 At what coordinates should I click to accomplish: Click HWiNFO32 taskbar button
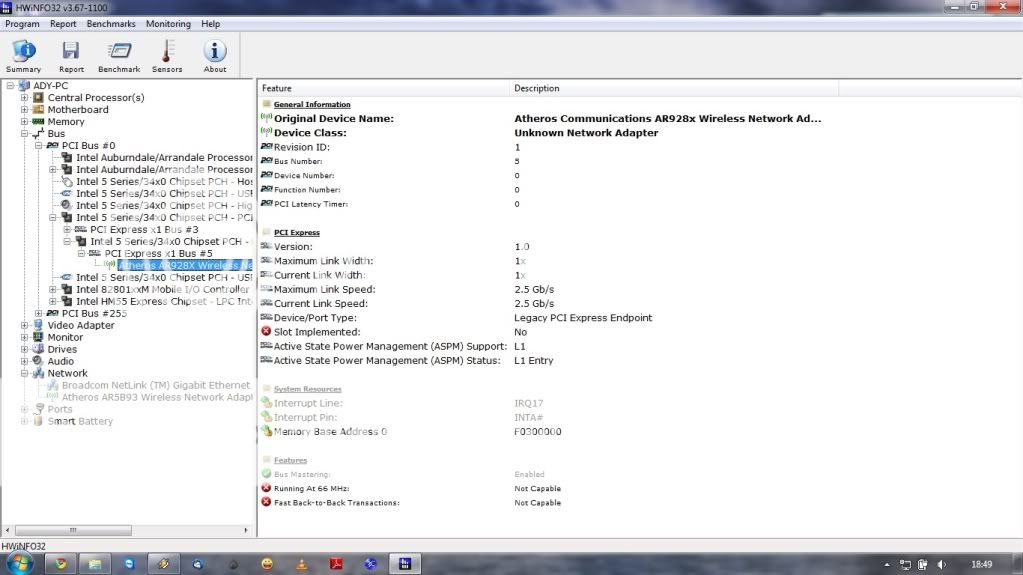tap(405, 564)
